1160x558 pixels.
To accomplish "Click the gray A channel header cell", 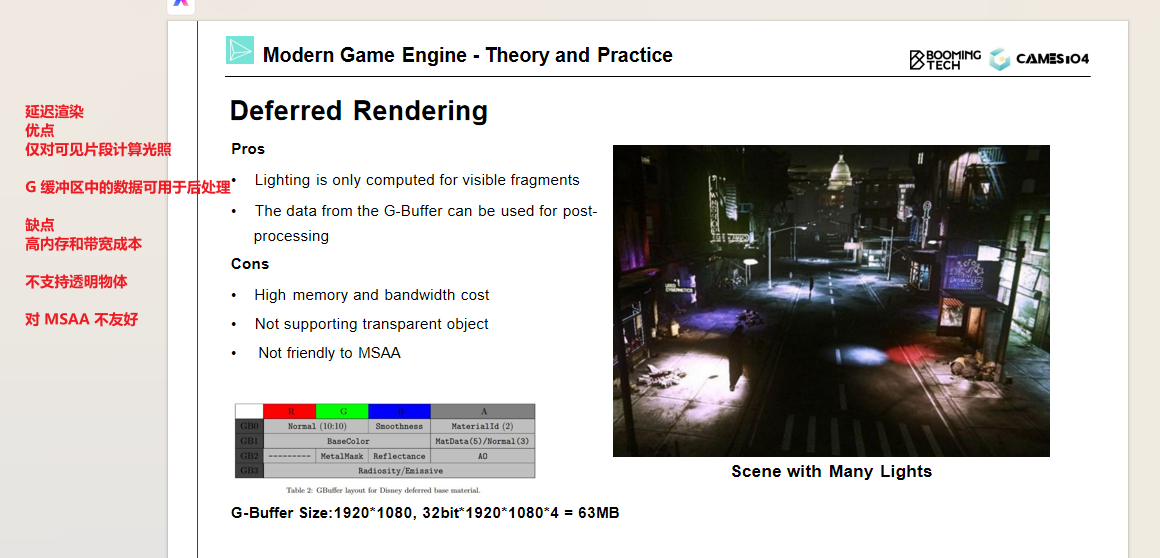I will pos(483,411).
